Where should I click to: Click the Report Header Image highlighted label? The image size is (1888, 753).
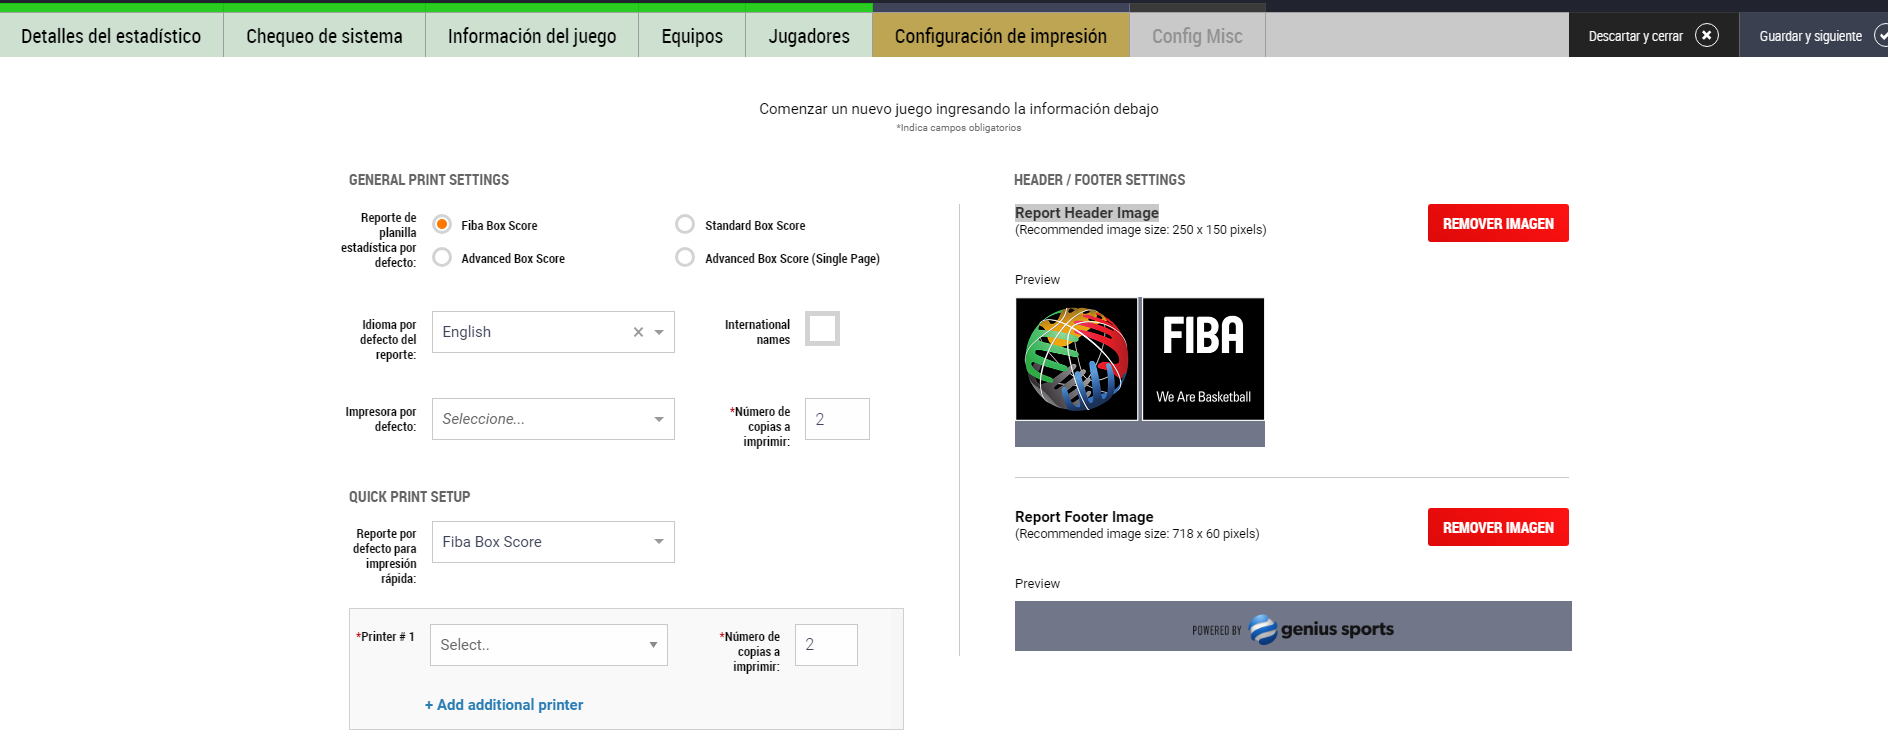1087,213
